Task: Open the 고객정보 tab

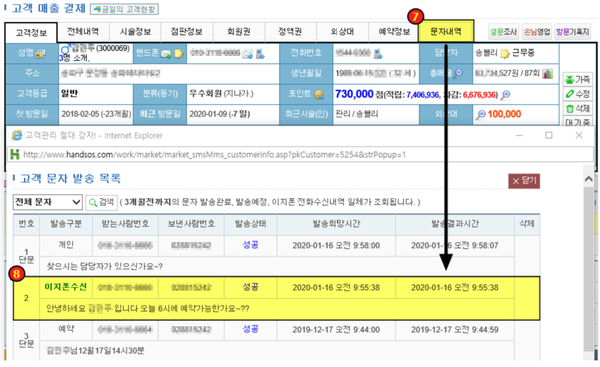Action: pos(31,33)
